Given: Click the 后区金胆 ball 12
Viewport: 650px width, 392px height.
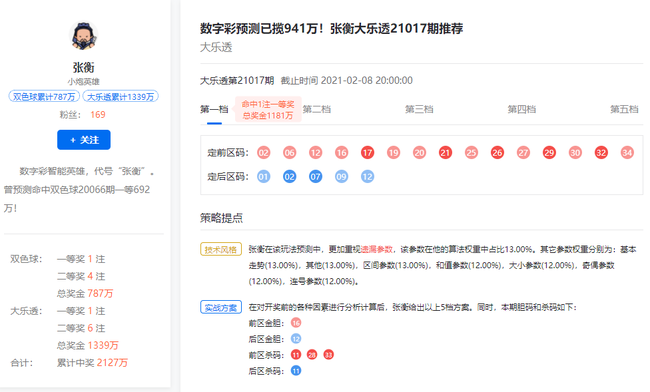Looking at the screenshot, I should pos(296,339).
